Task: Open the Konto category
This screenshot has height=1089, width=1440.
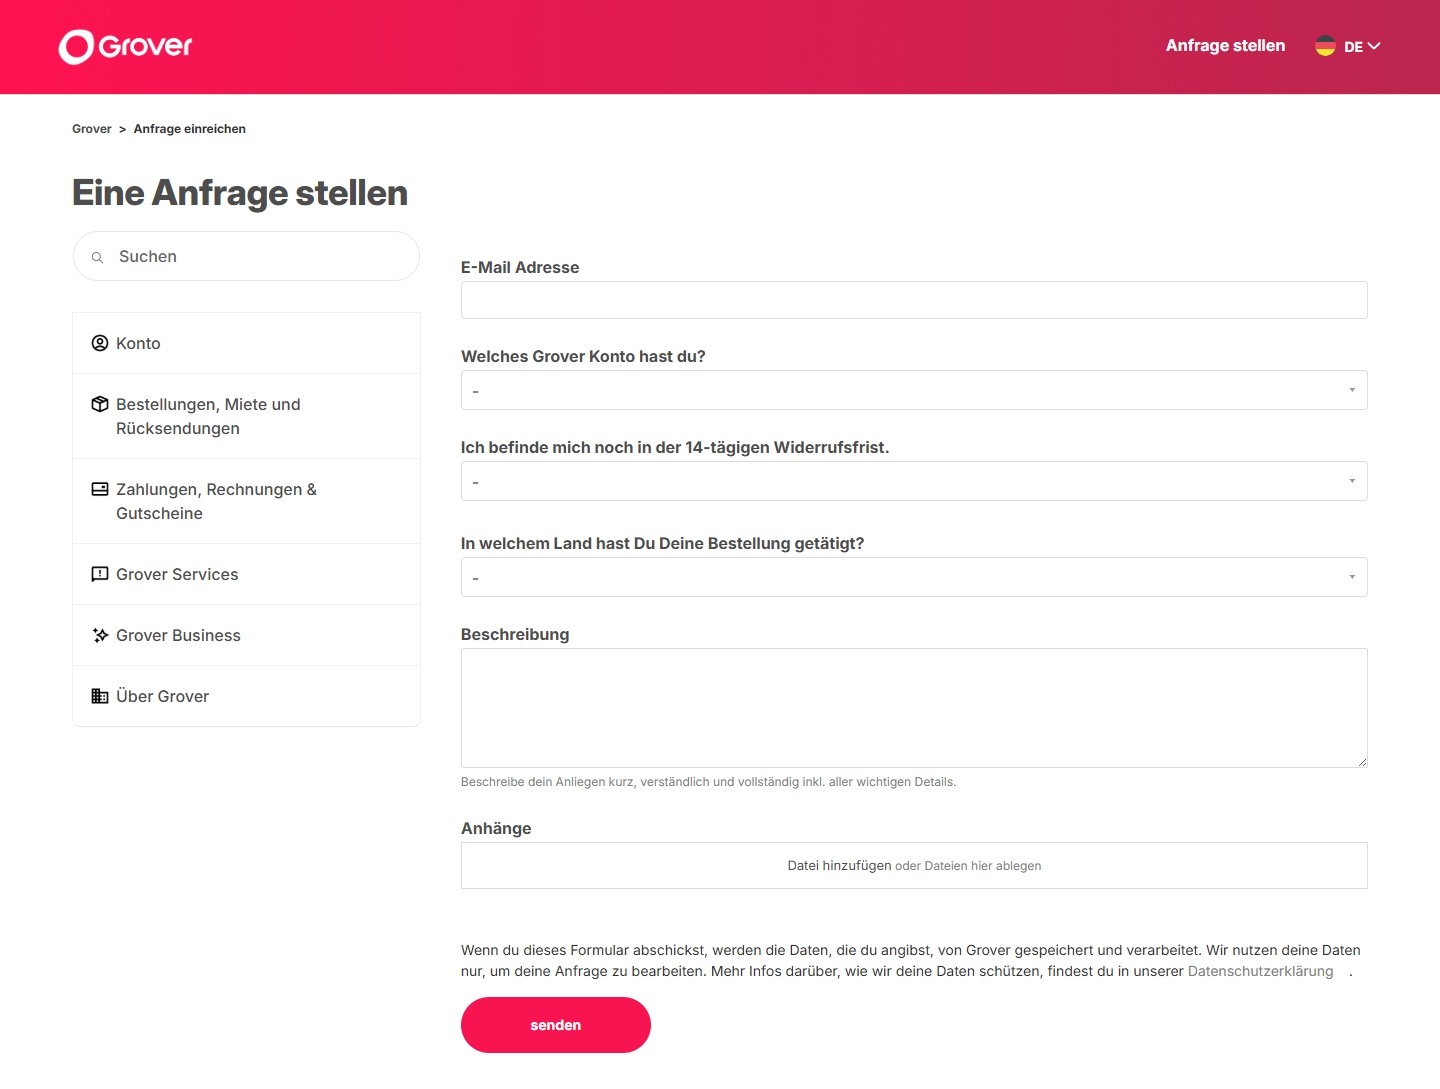Action: 246,343
